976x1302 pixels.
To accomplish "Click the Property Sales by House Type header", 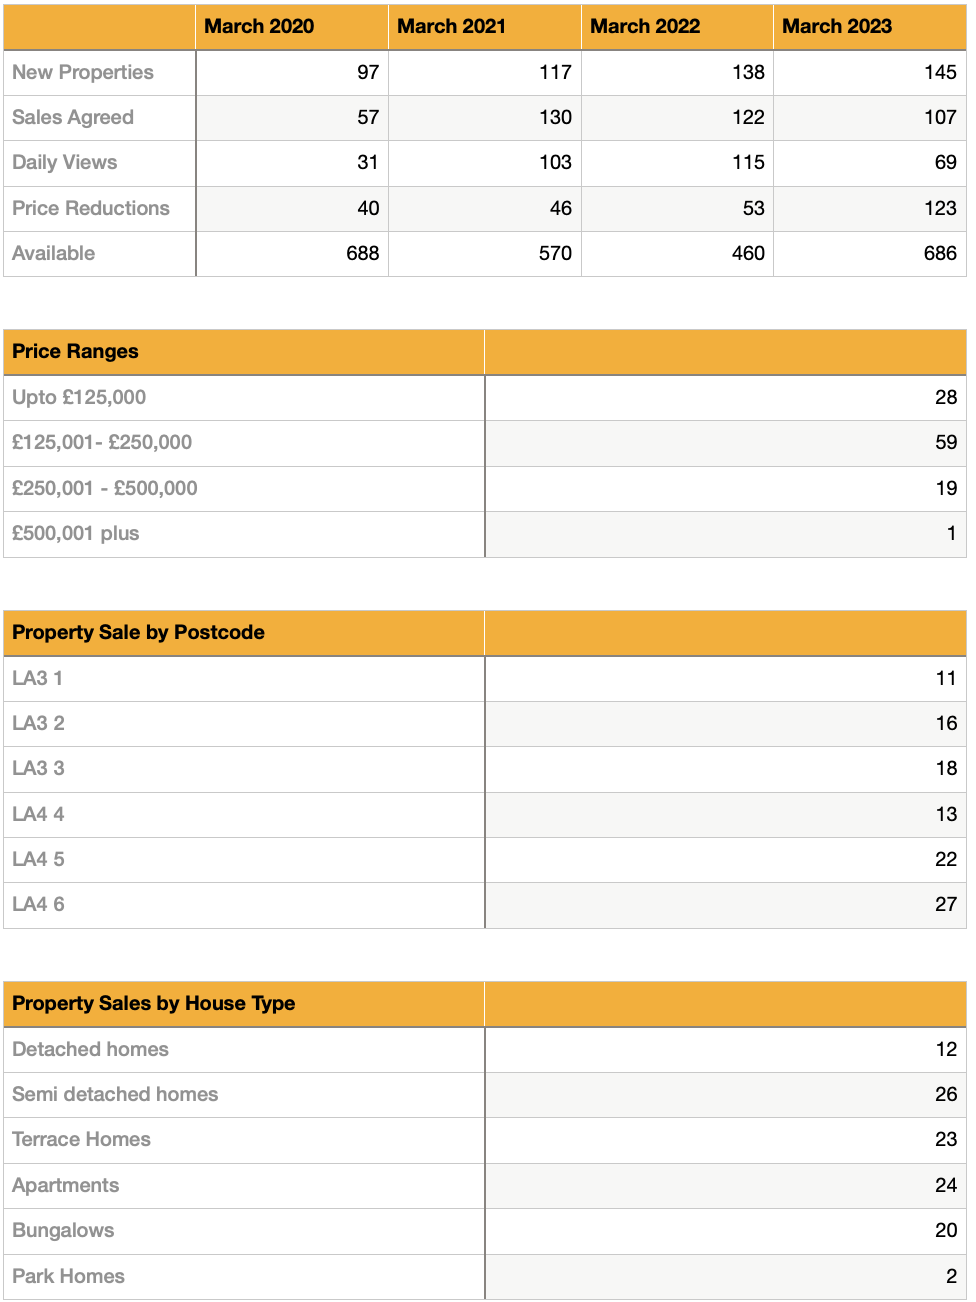I will [153, 1003].
